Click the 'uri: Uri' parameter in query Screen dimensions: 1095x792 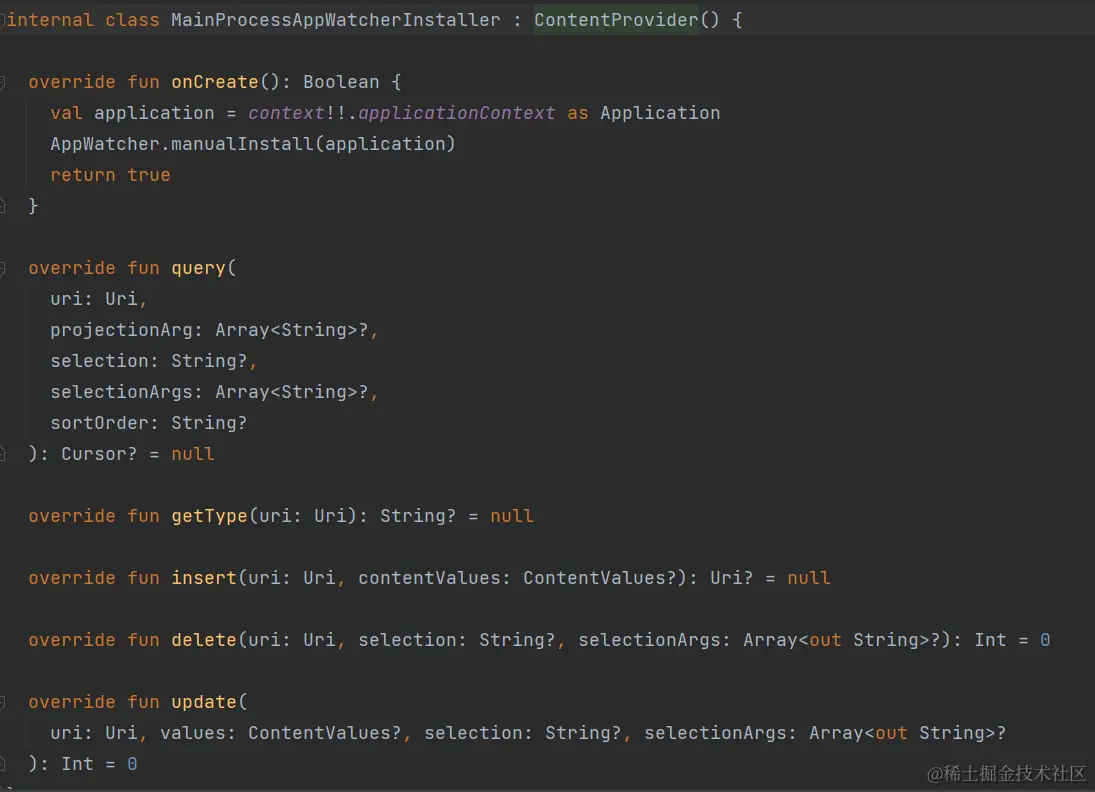pyautogui.click(x=94, y=299)
